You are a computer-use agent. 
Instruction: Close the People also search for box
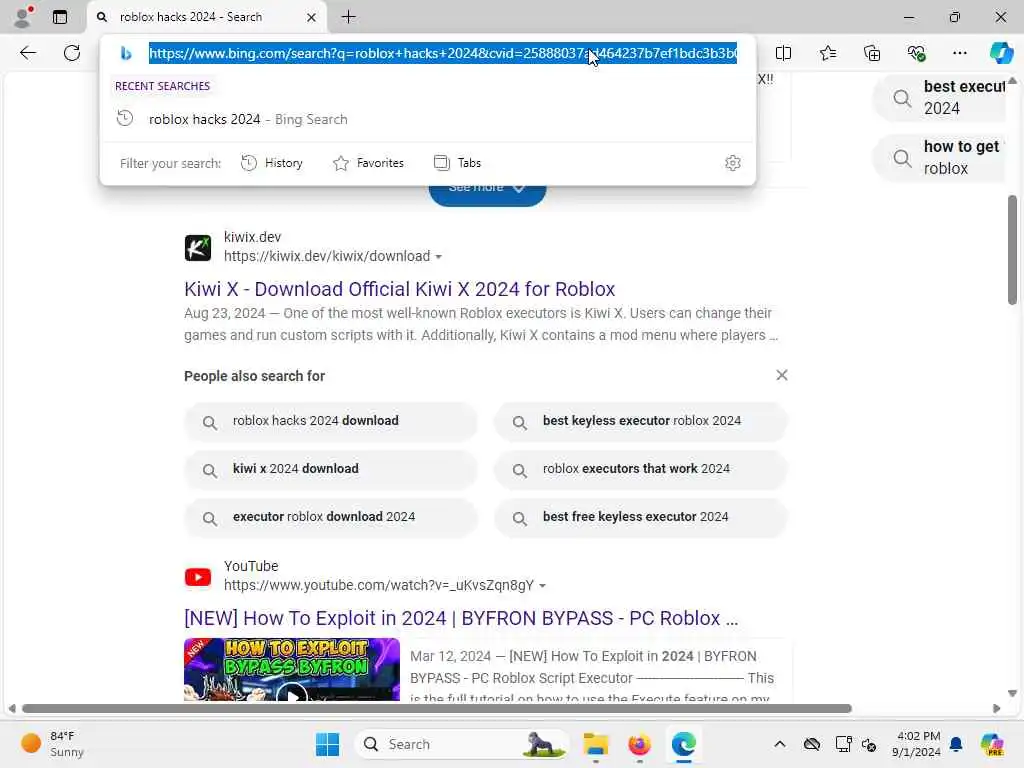782,375
